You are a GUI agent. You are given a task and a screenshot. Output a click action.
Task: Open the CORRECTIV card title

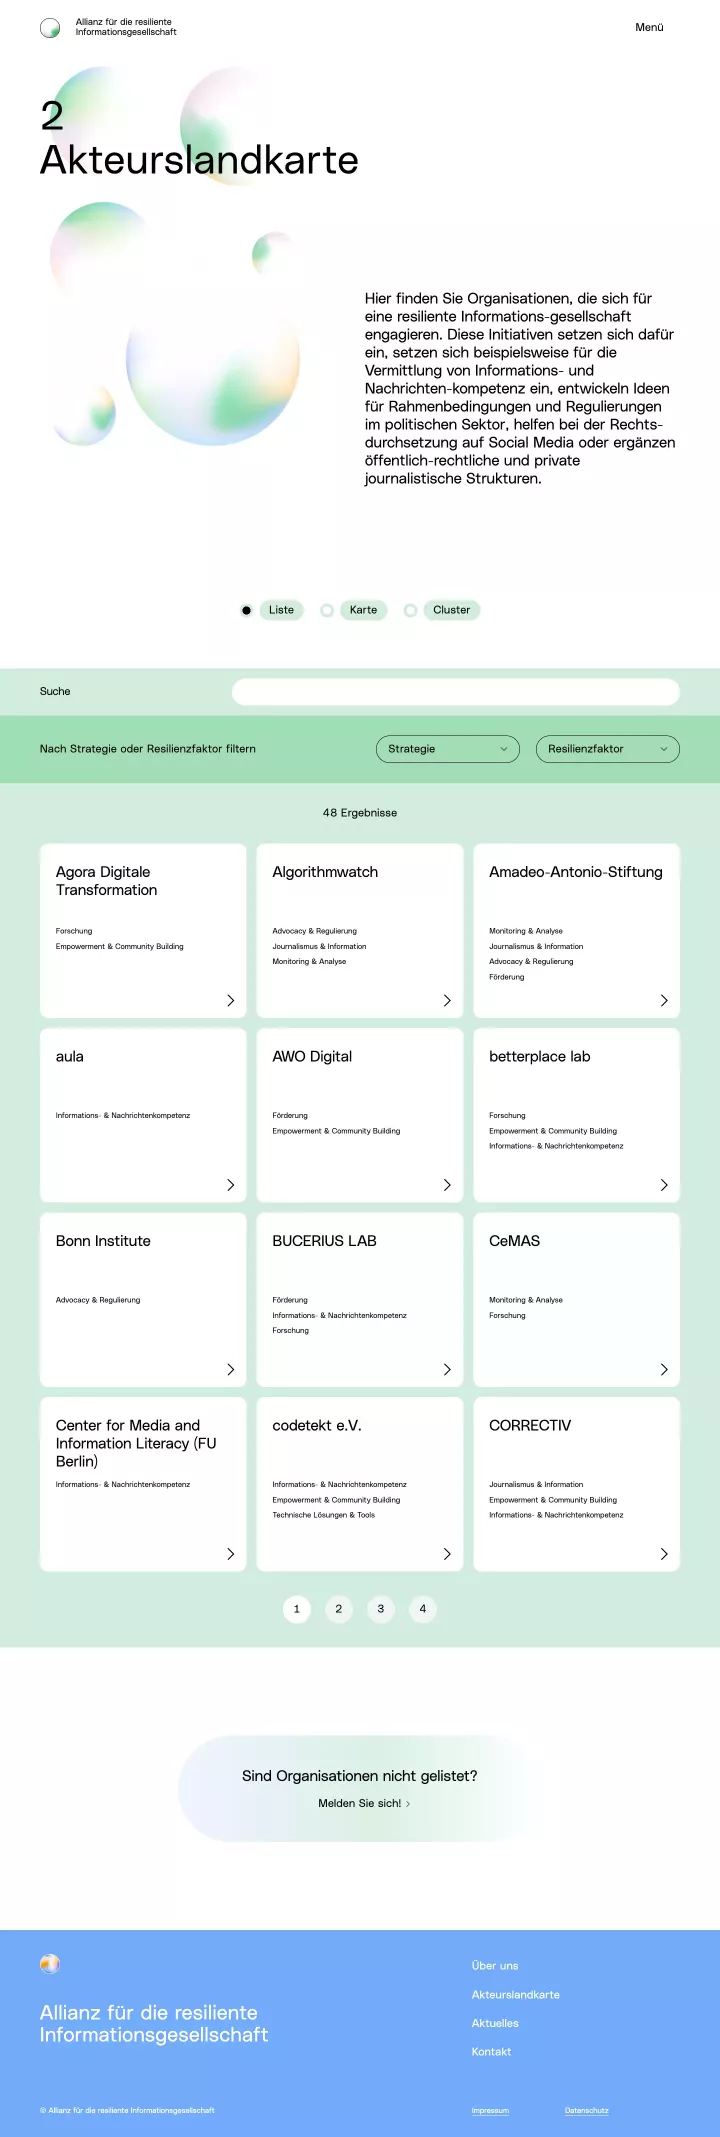(x=530, y=1426)
